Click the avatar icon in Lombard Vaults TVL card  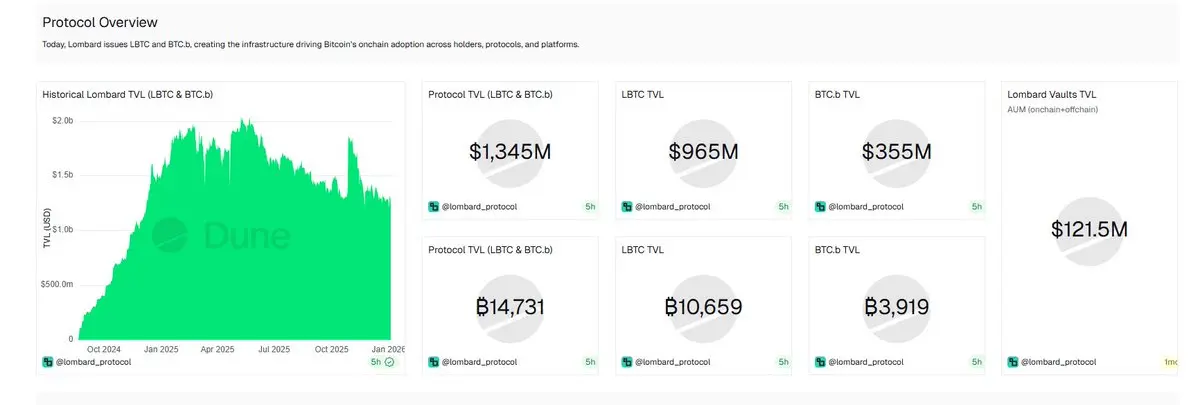(1013, 362)
